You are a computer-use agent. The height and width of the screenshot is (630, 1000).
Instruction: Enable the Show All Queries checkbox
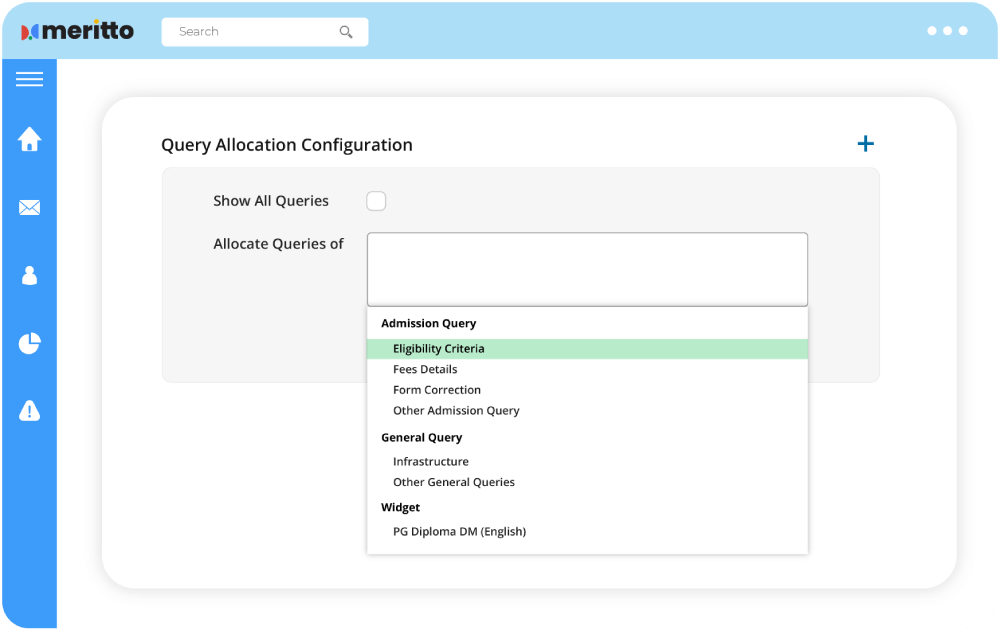[x=376, y=201]
